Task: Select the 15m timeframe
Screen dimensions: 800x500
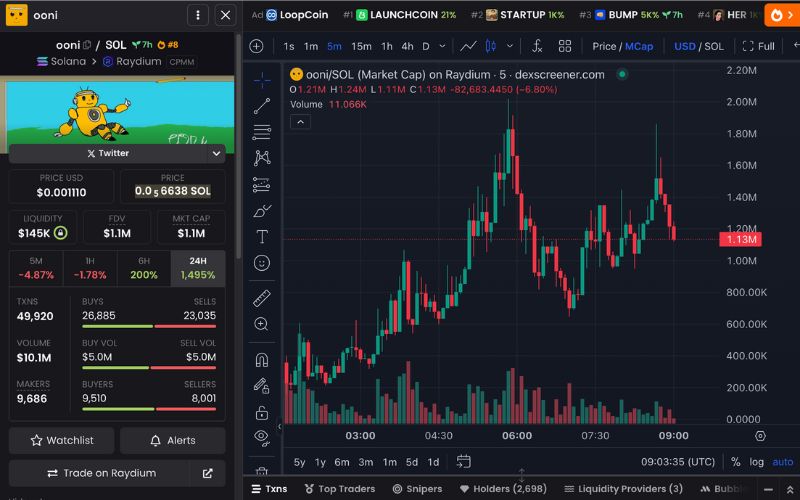Action: (361, 46)
